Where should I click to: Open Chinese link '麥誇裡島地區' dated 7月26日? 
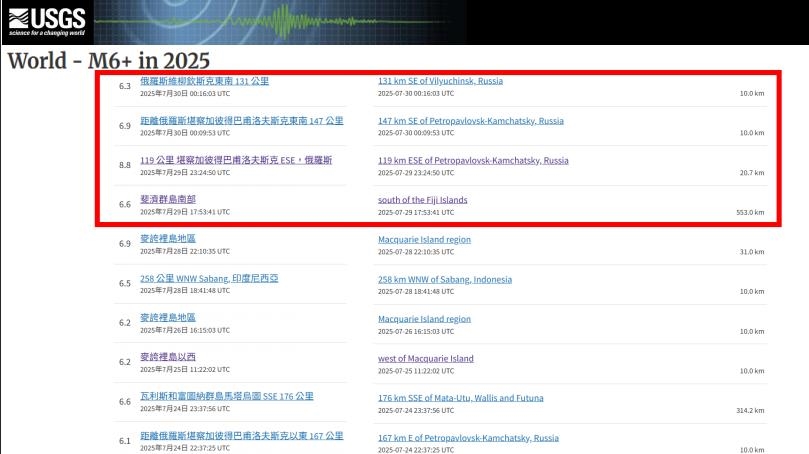point(168,318)
